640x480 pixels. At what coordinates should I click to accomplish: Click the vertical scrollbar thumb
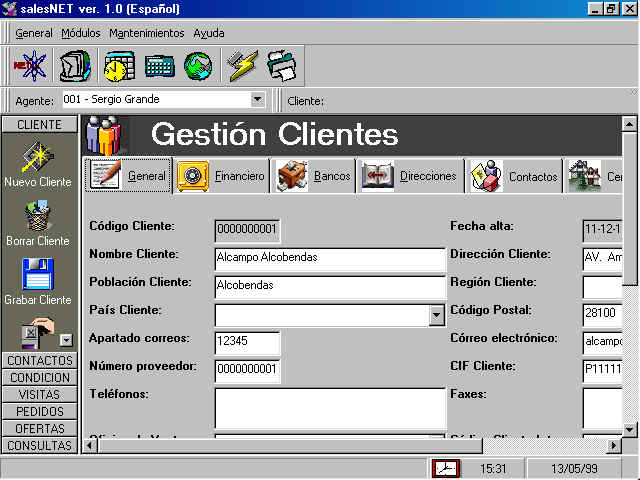629,208
